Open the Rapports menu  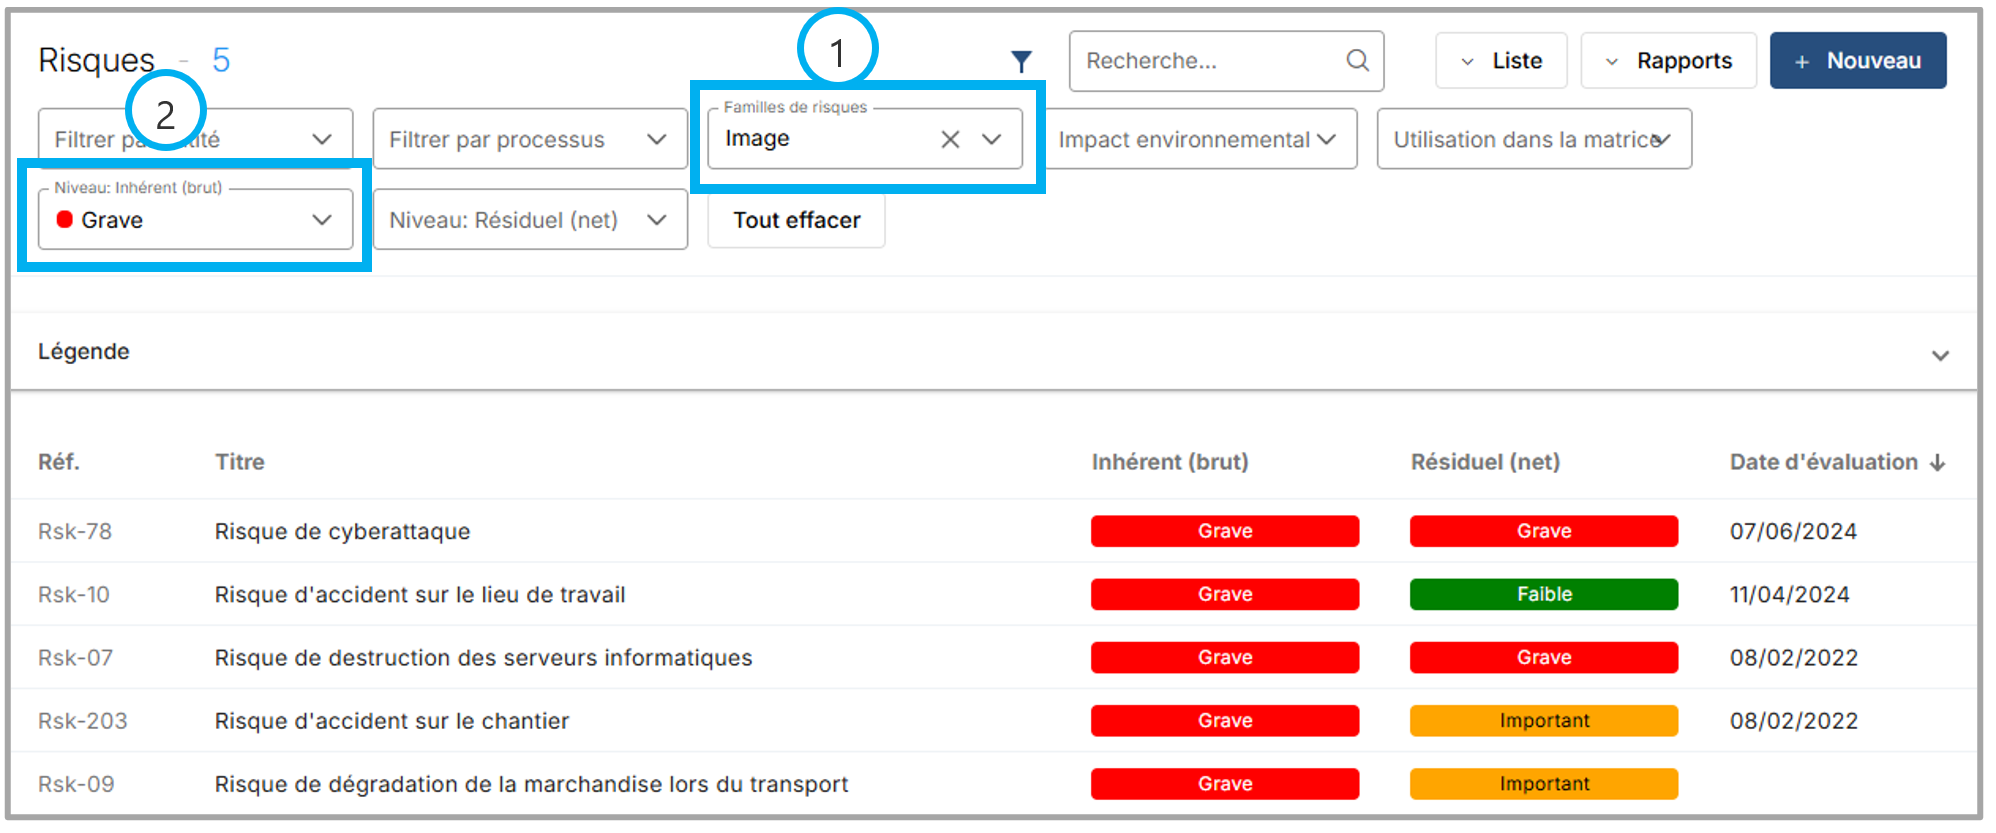[1668, 61]
